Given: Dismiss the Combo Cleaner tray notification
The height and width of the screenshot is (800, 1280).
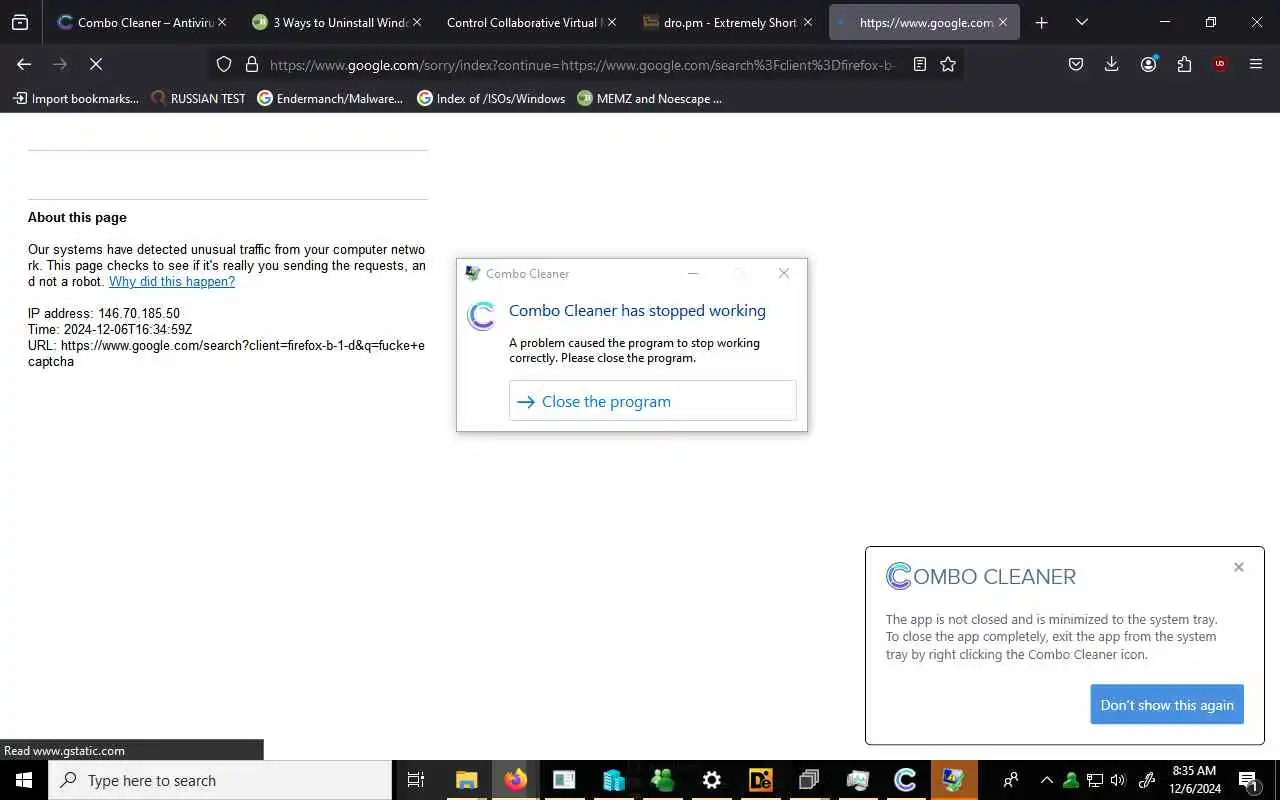Looking at the screenshot, I should (x=1238, y=567).
